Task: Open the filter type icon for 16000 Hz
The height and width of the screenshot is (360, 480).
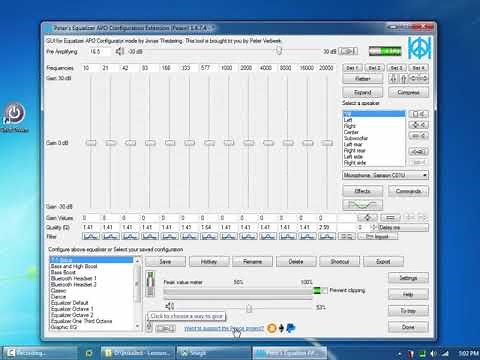Action: click(307, 236)
